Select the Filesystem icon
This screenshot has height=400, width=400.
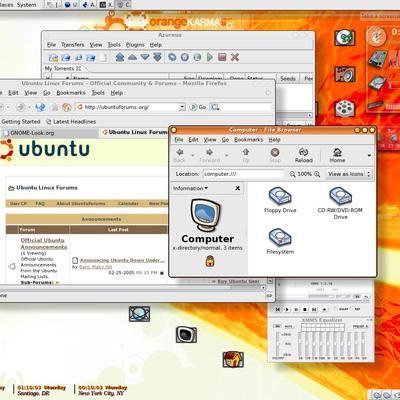point(280,237)
